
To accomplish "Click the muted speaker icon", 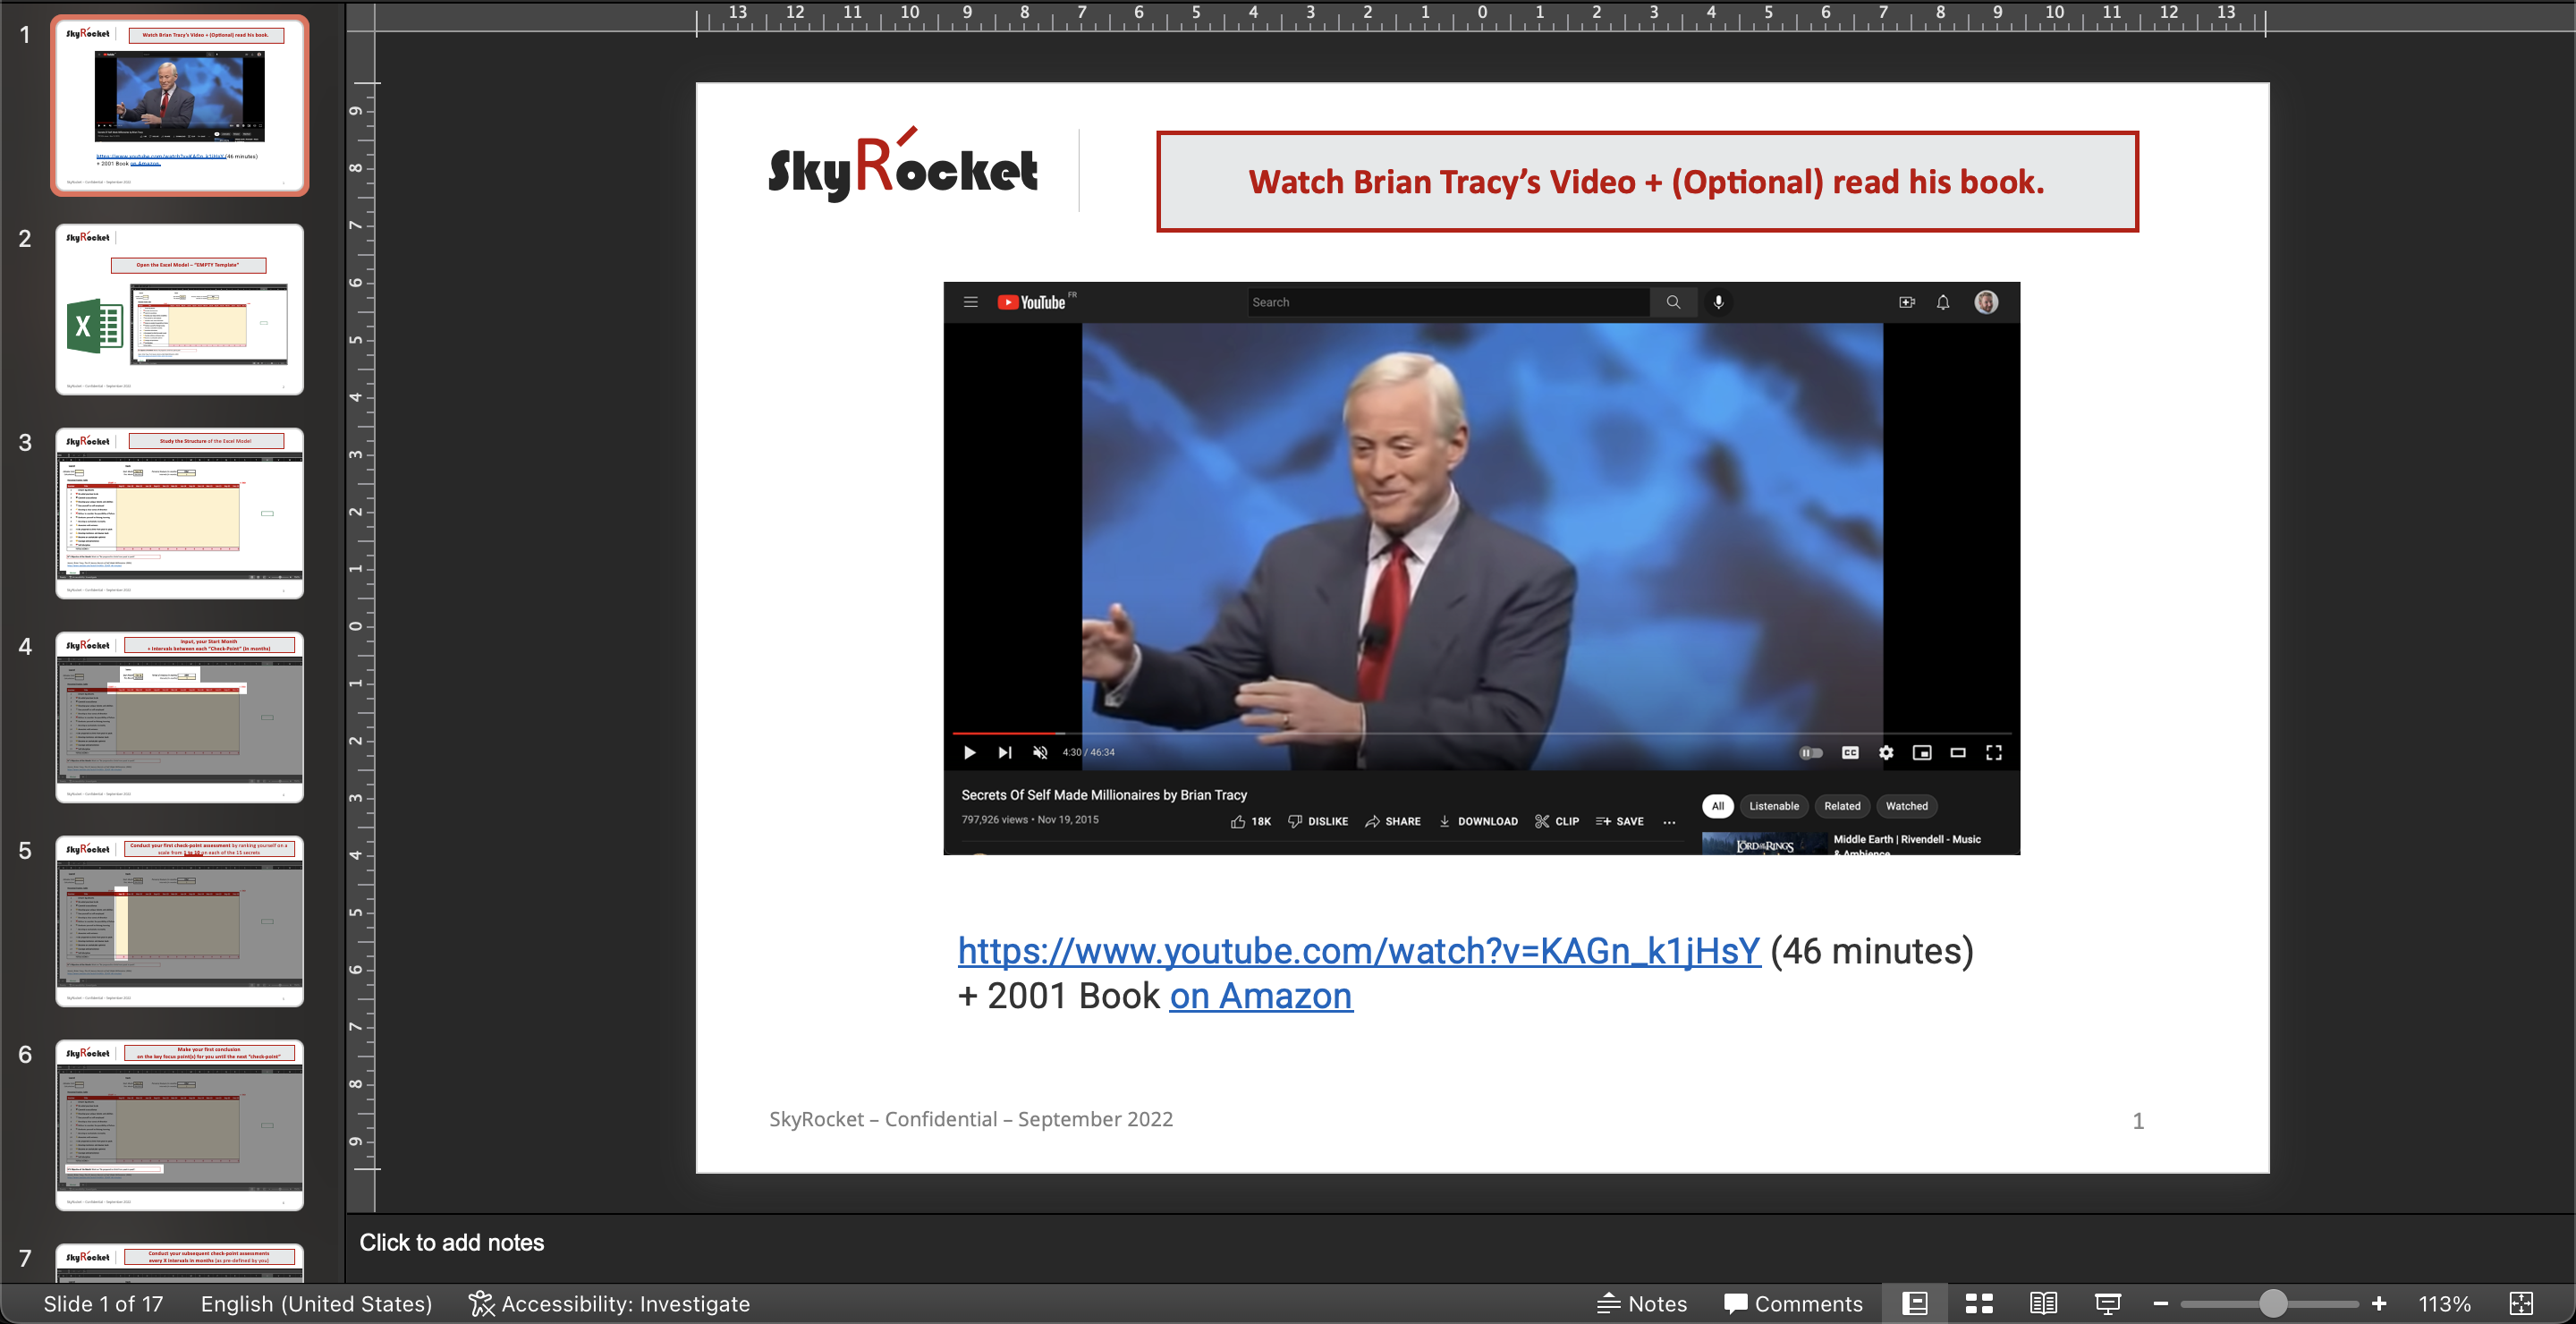I will (1040, 752).
